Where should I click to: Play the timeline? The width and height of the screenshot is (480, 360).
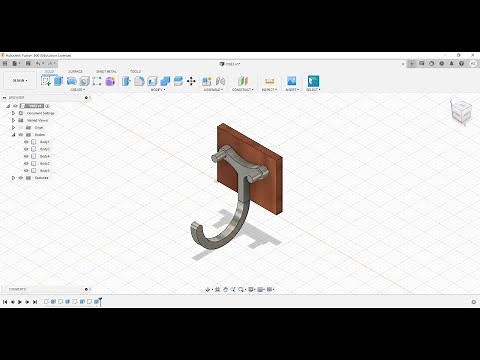[x=20, y=302]
